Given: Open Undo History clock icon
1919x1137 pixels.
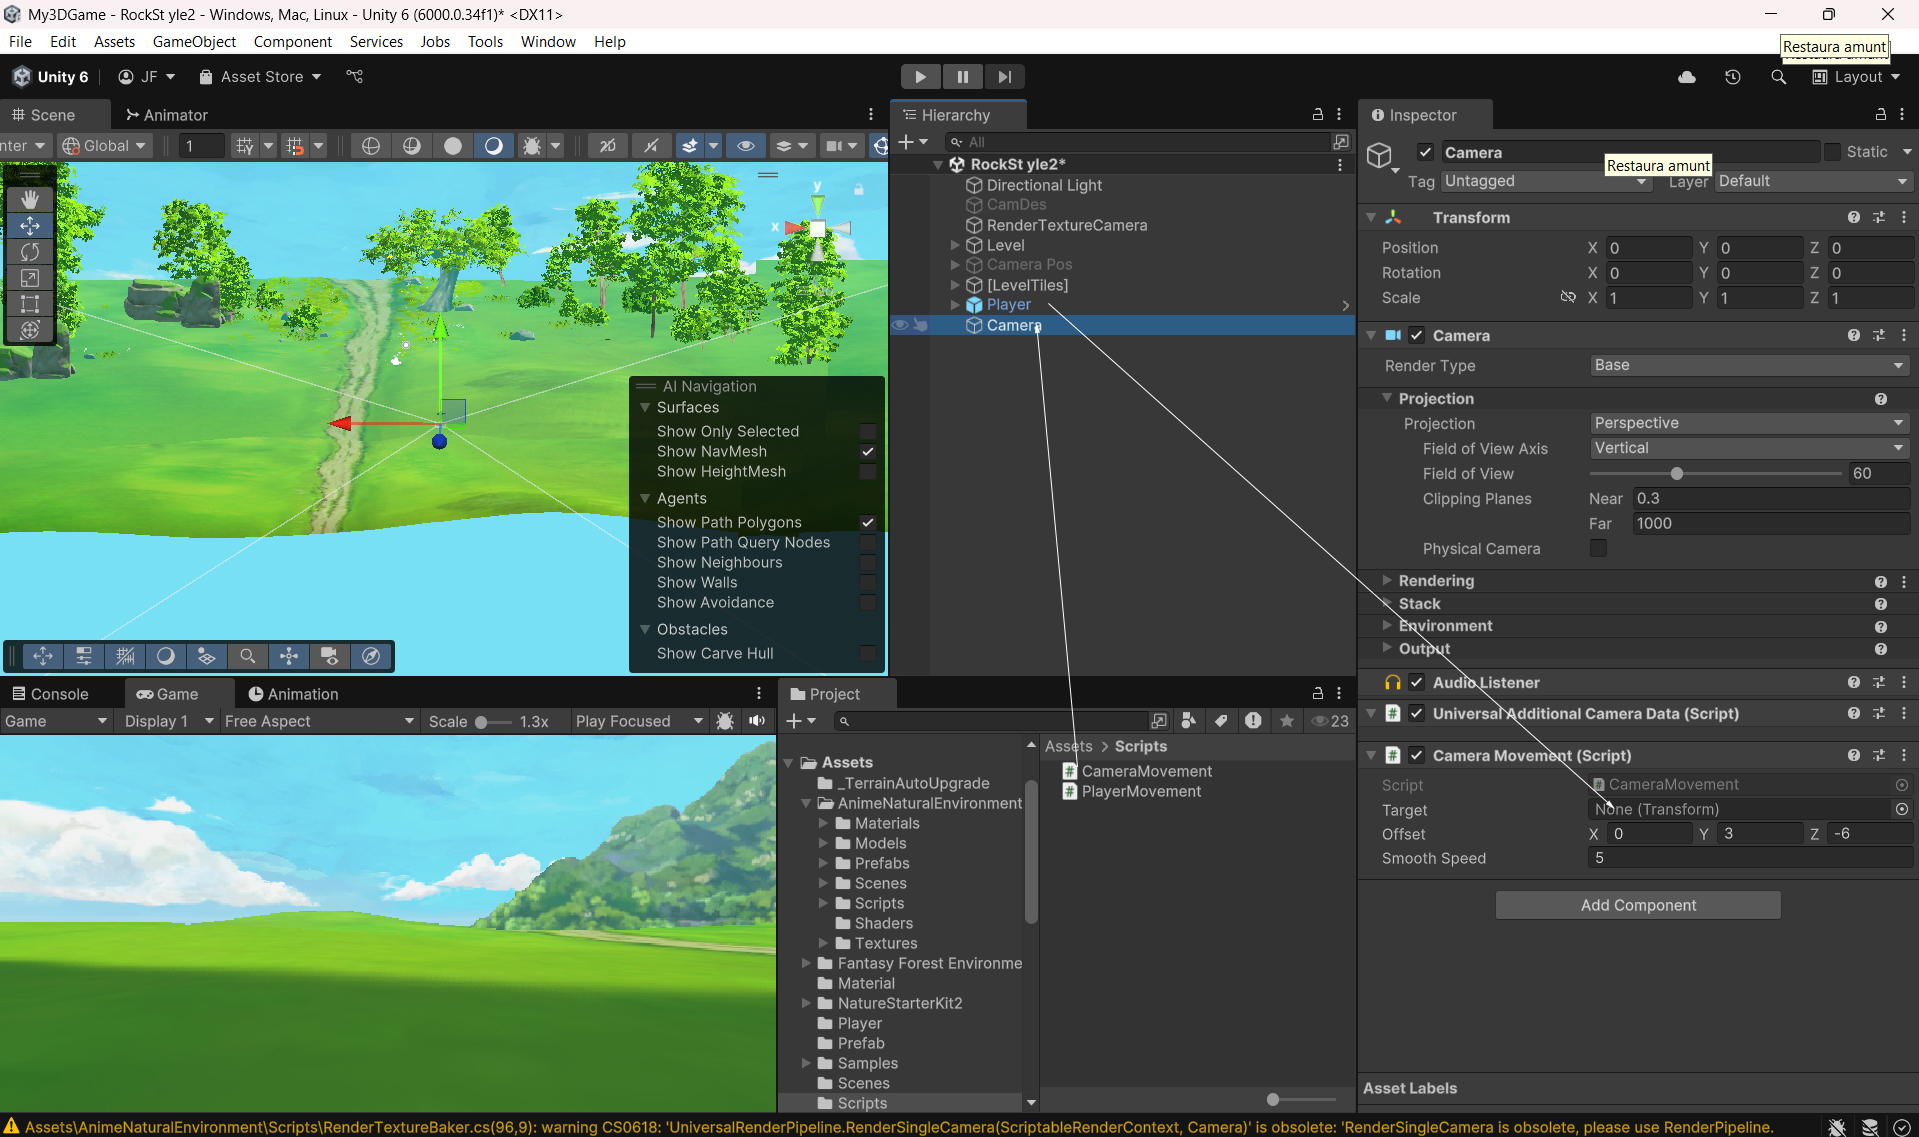Looking at the screenshot, I should pyautogui.click(x=1733, y=77).
